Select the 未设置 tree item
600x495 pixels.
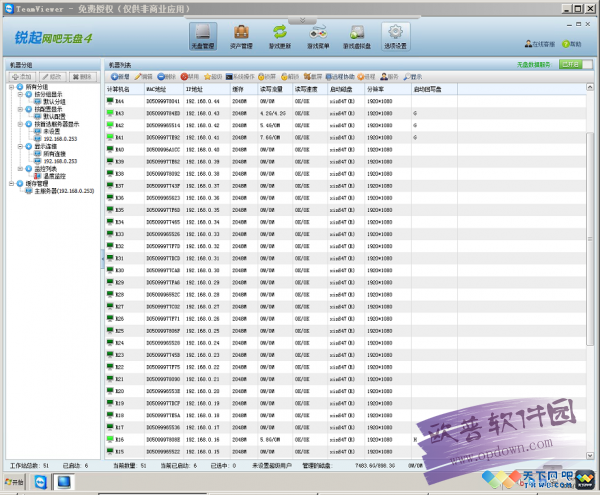52,132
